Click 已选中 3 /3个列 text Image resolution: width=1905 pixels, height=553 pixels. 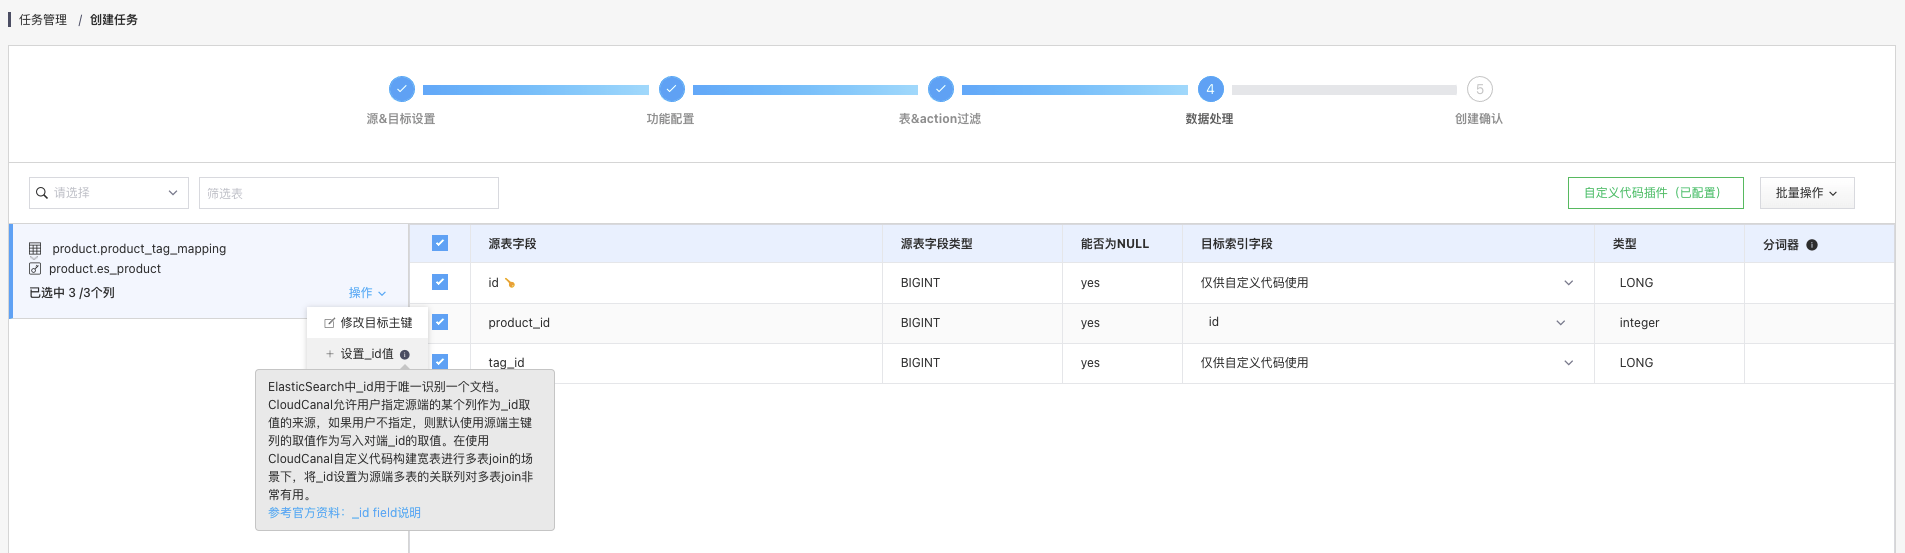(72, 293)
